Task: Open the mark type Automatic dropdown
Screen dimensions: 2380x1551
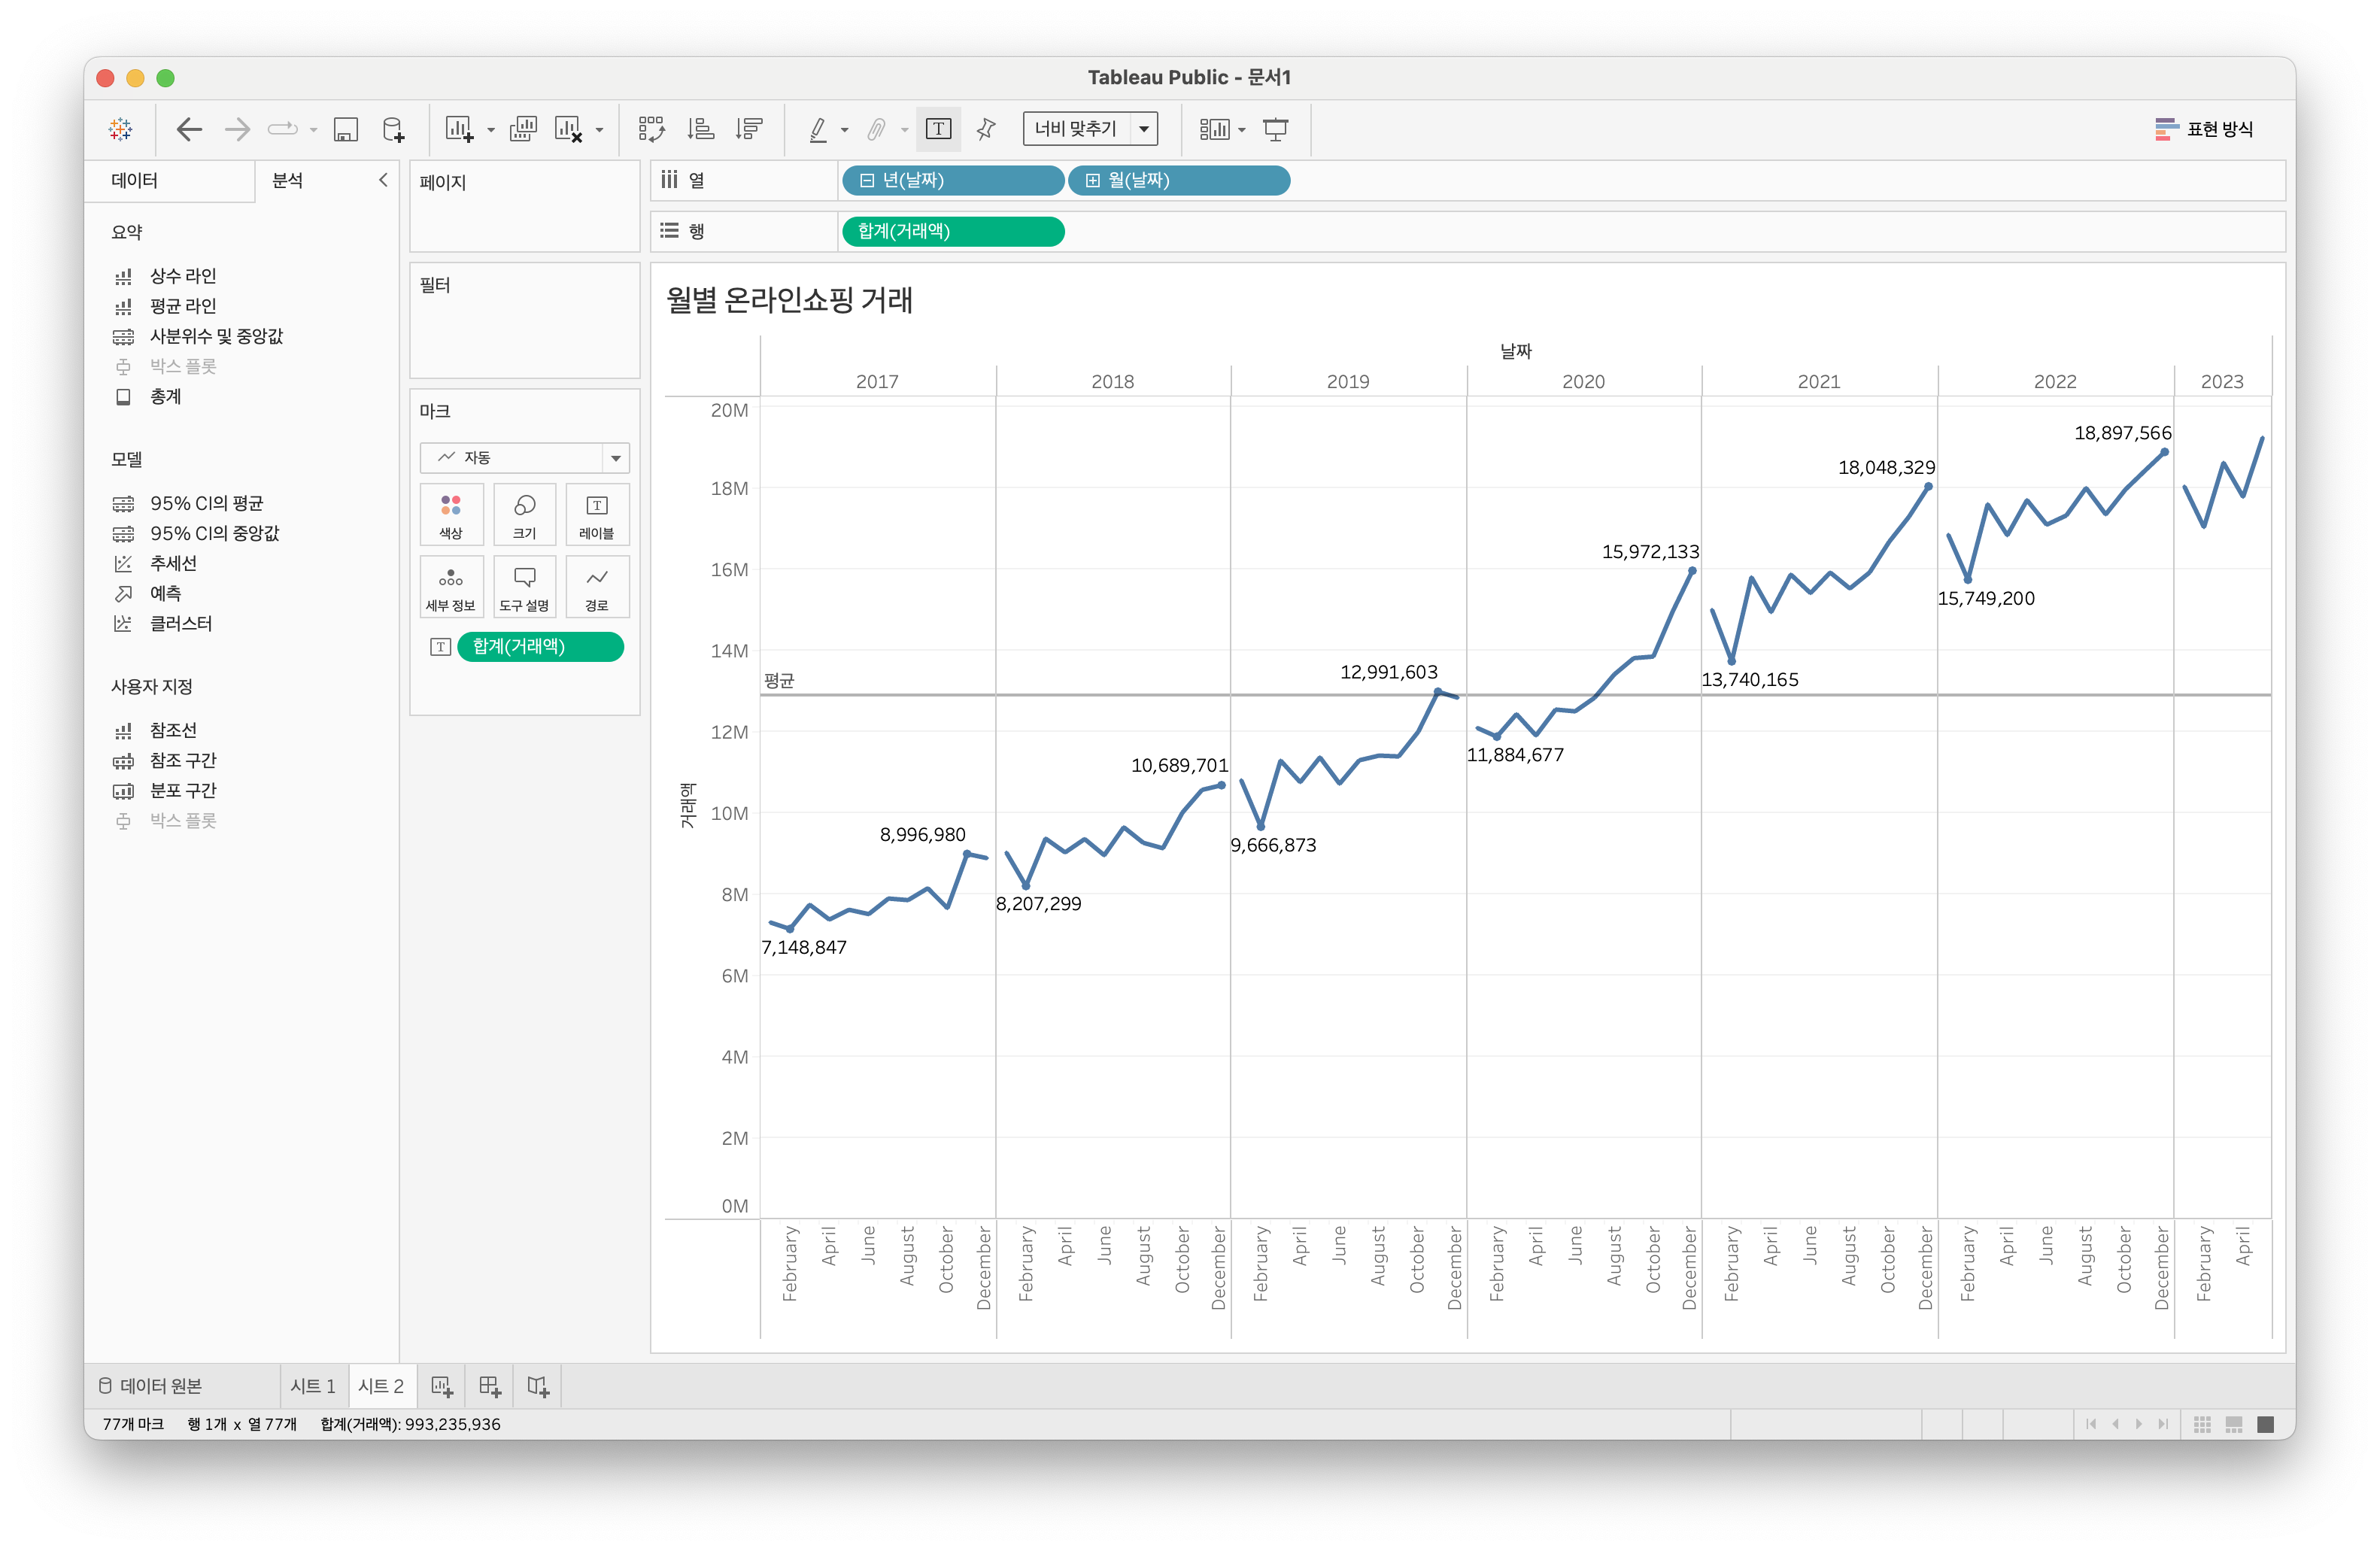Action: (x=524, y=458)
